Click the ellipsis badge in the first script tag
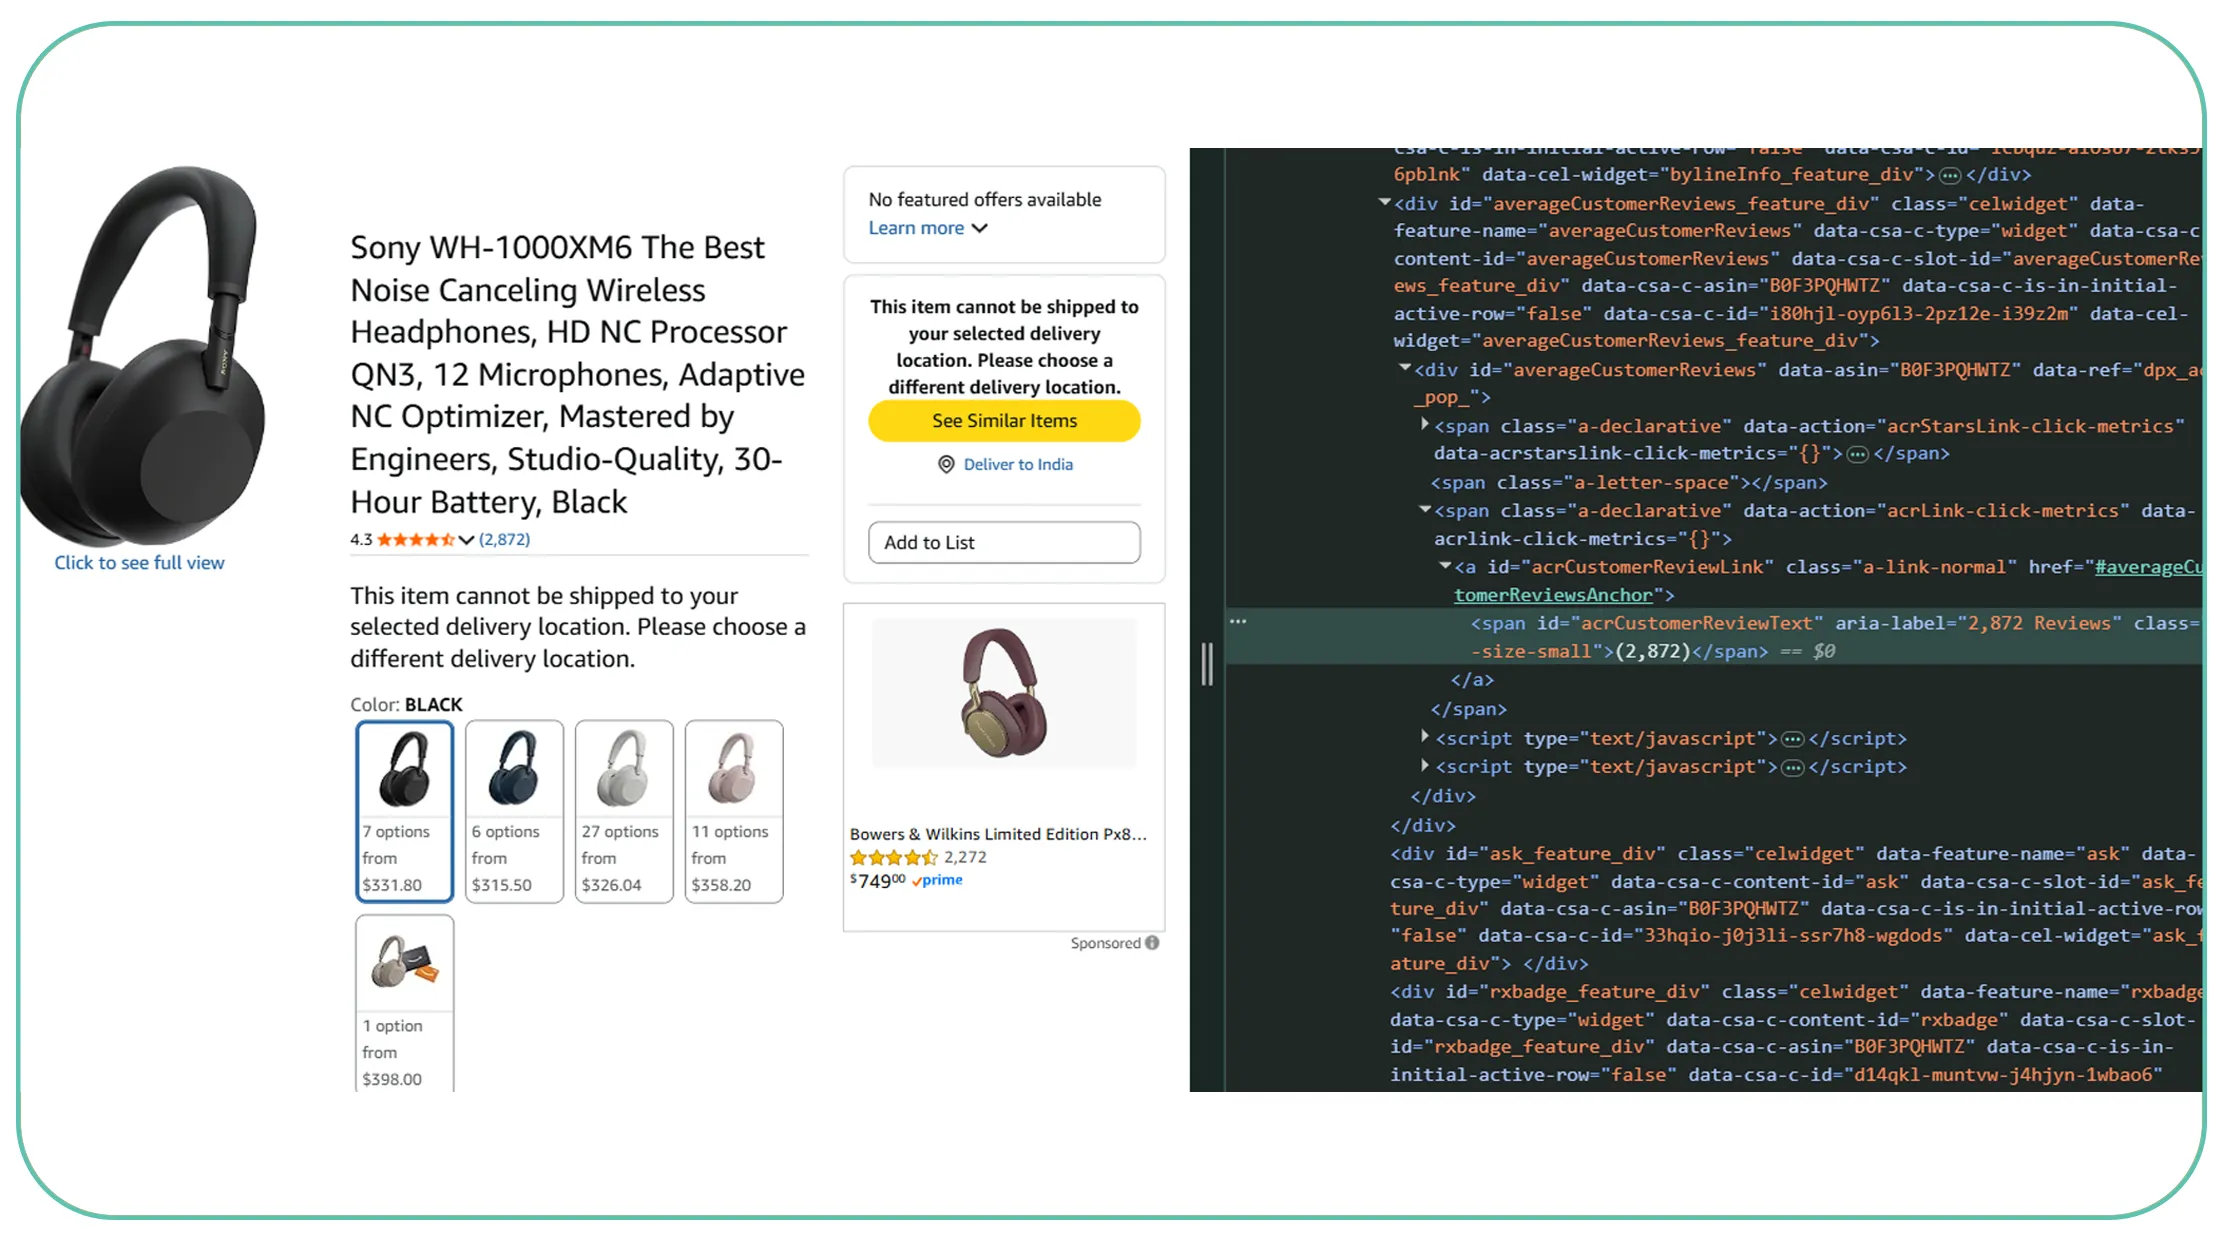Viewport: 2223px width, 1240px height. [1793, 739]
